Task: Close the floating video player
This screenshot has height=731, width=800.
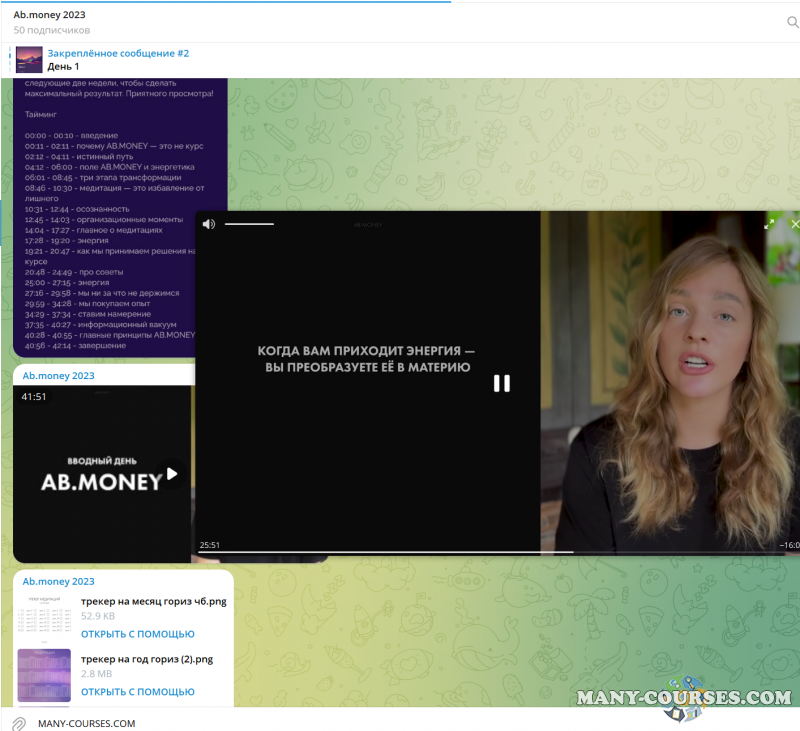Action: (x=794, y=224)
